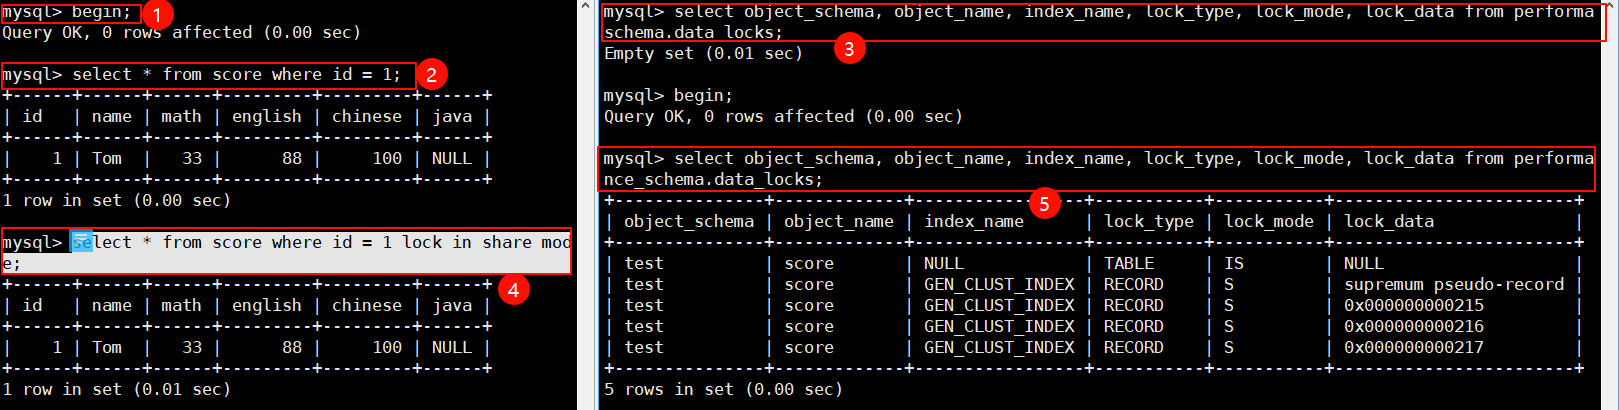Click the "supremum pseudo-record" lock_data cell
This screenshot has width=1619, height=410.
click(1453, 284)
